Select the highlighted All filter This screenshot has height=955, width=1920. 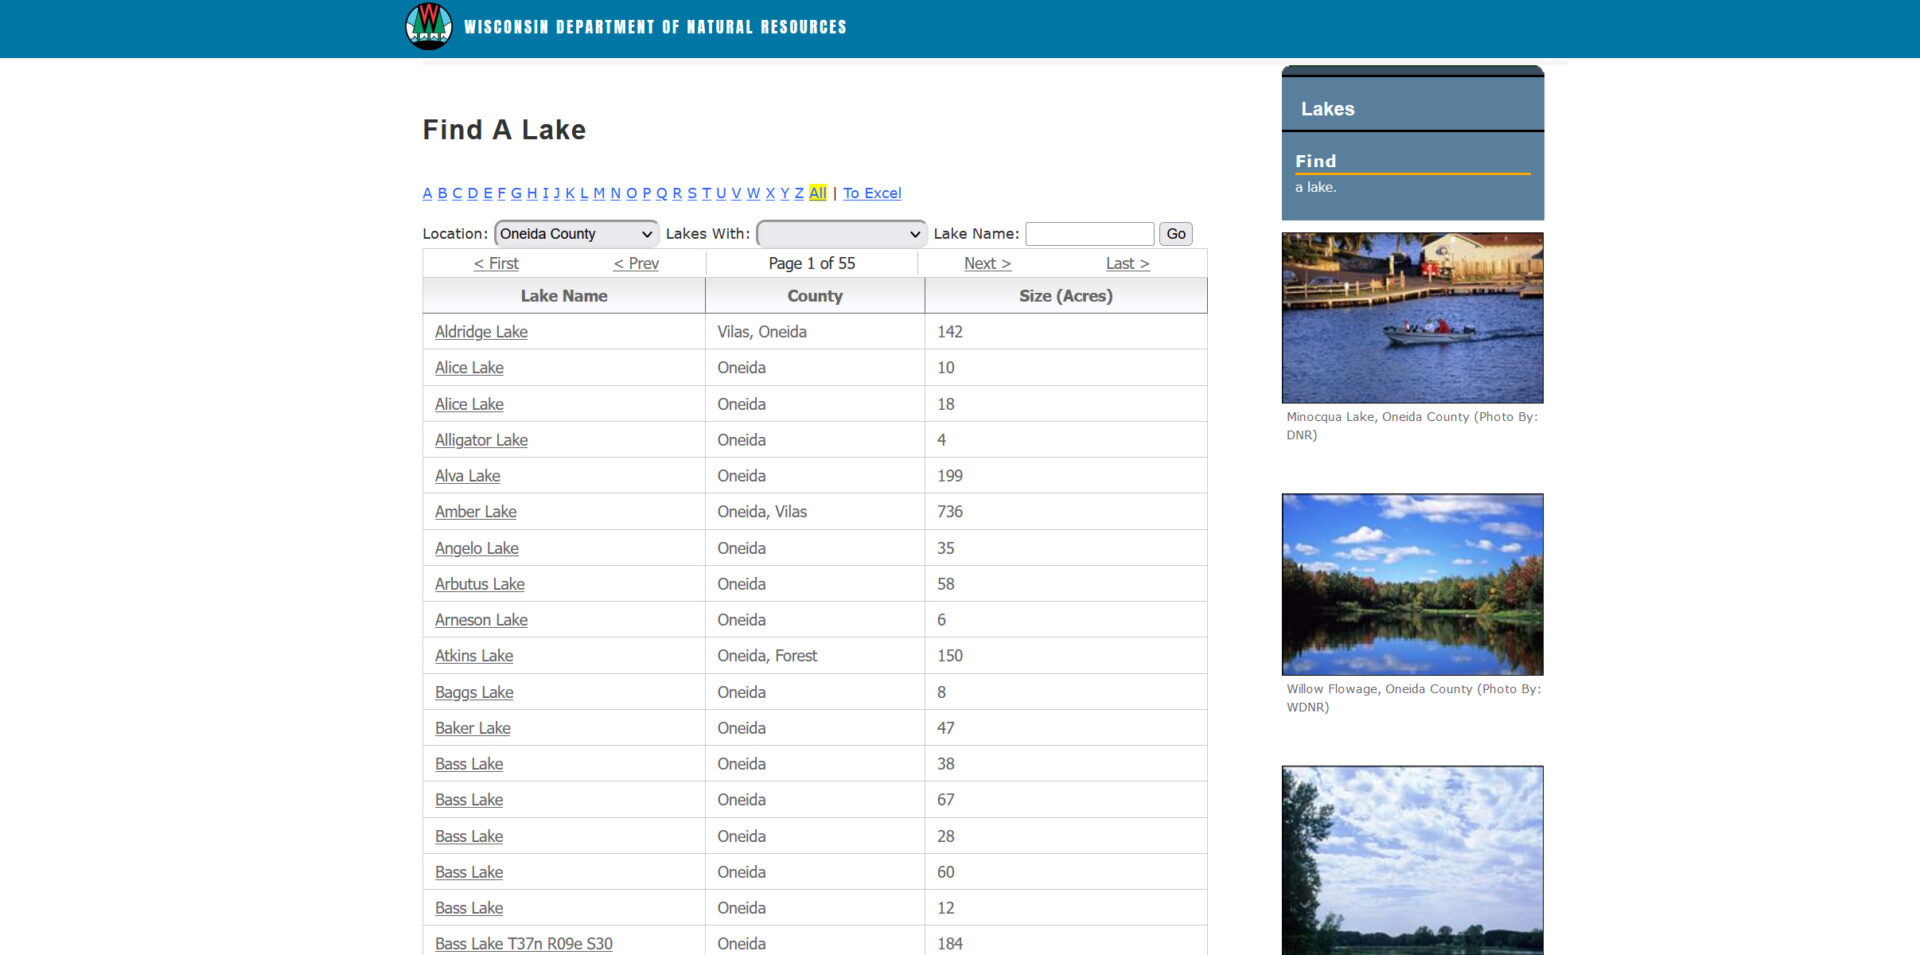click(817, 193)
